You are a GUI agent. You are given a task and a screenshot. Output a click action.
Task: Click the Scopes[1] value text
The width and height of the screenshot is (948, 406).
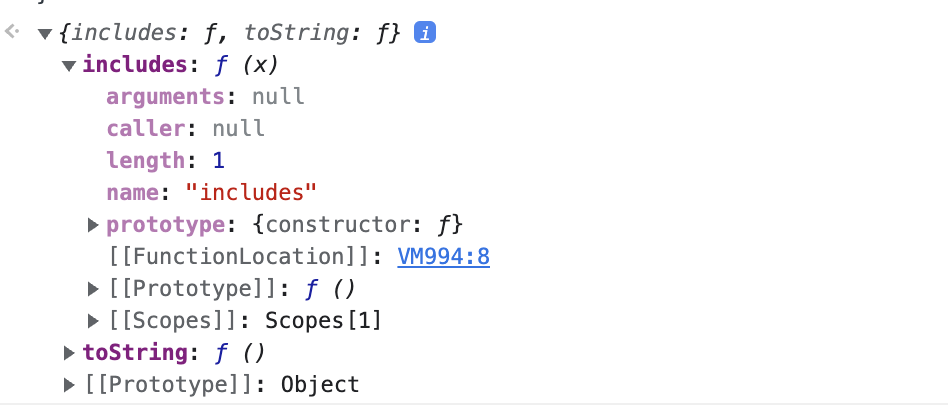[323, 321]
